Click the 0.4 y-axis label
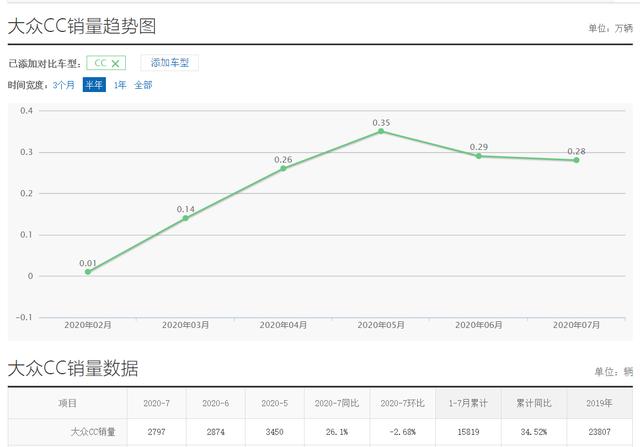This screenshot has height=447, width=640. click(27, 111)
